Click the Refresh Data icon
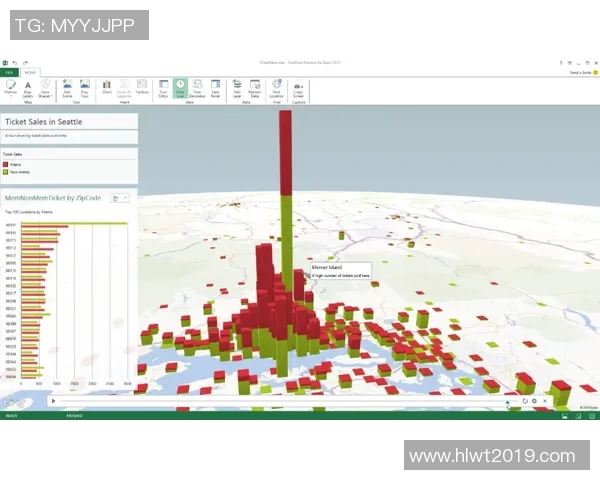 click(255, 88)
